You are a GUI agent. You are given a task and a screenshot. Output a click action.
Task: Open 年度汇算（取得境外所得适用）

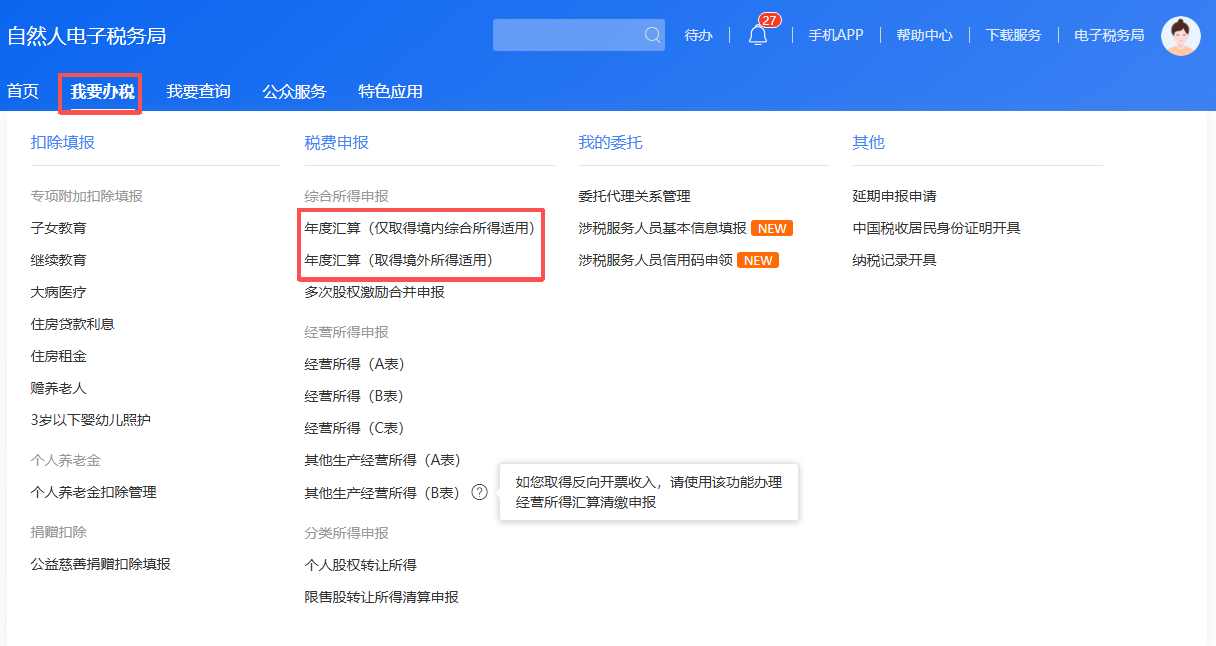click(399, 260)
